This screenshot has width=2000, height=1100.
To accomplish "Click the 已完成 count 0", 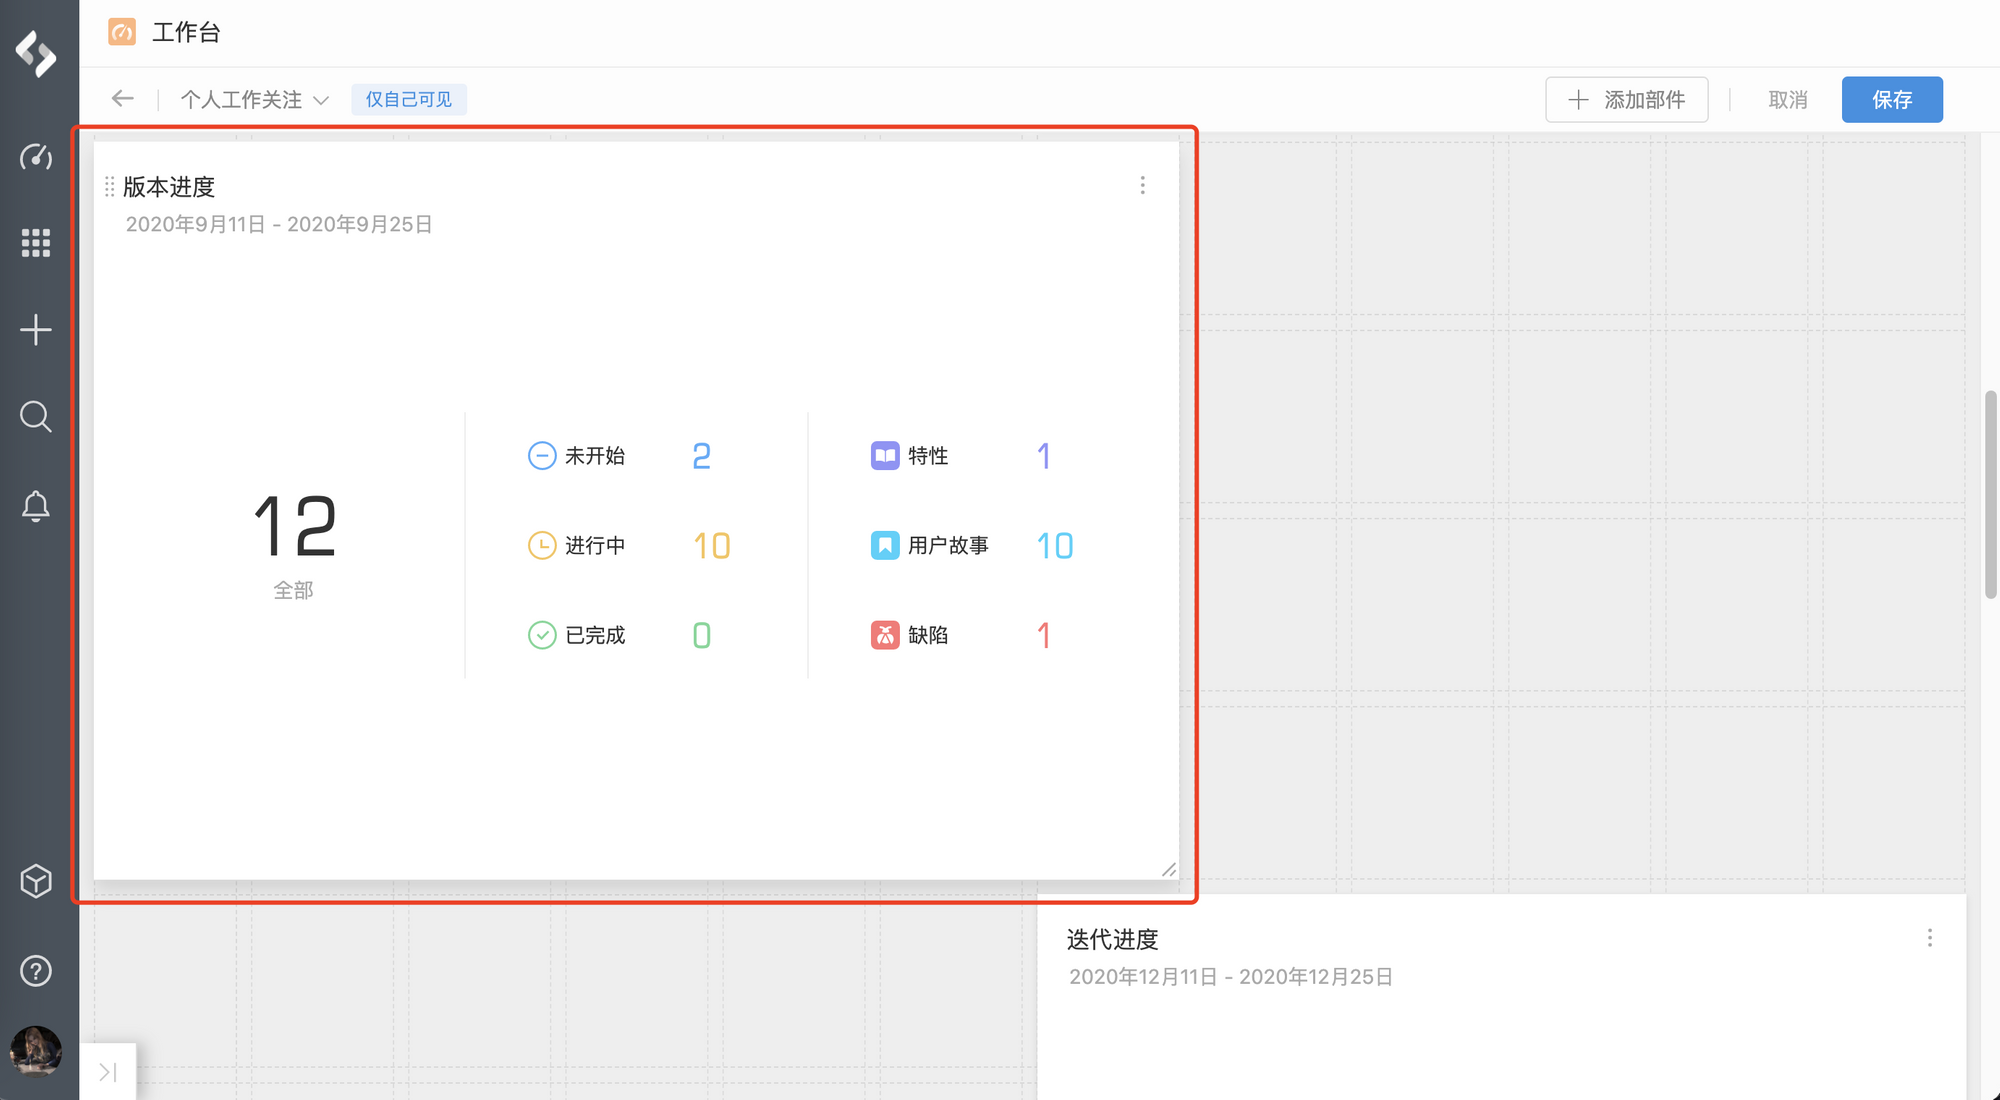I will tap(702, 636).
